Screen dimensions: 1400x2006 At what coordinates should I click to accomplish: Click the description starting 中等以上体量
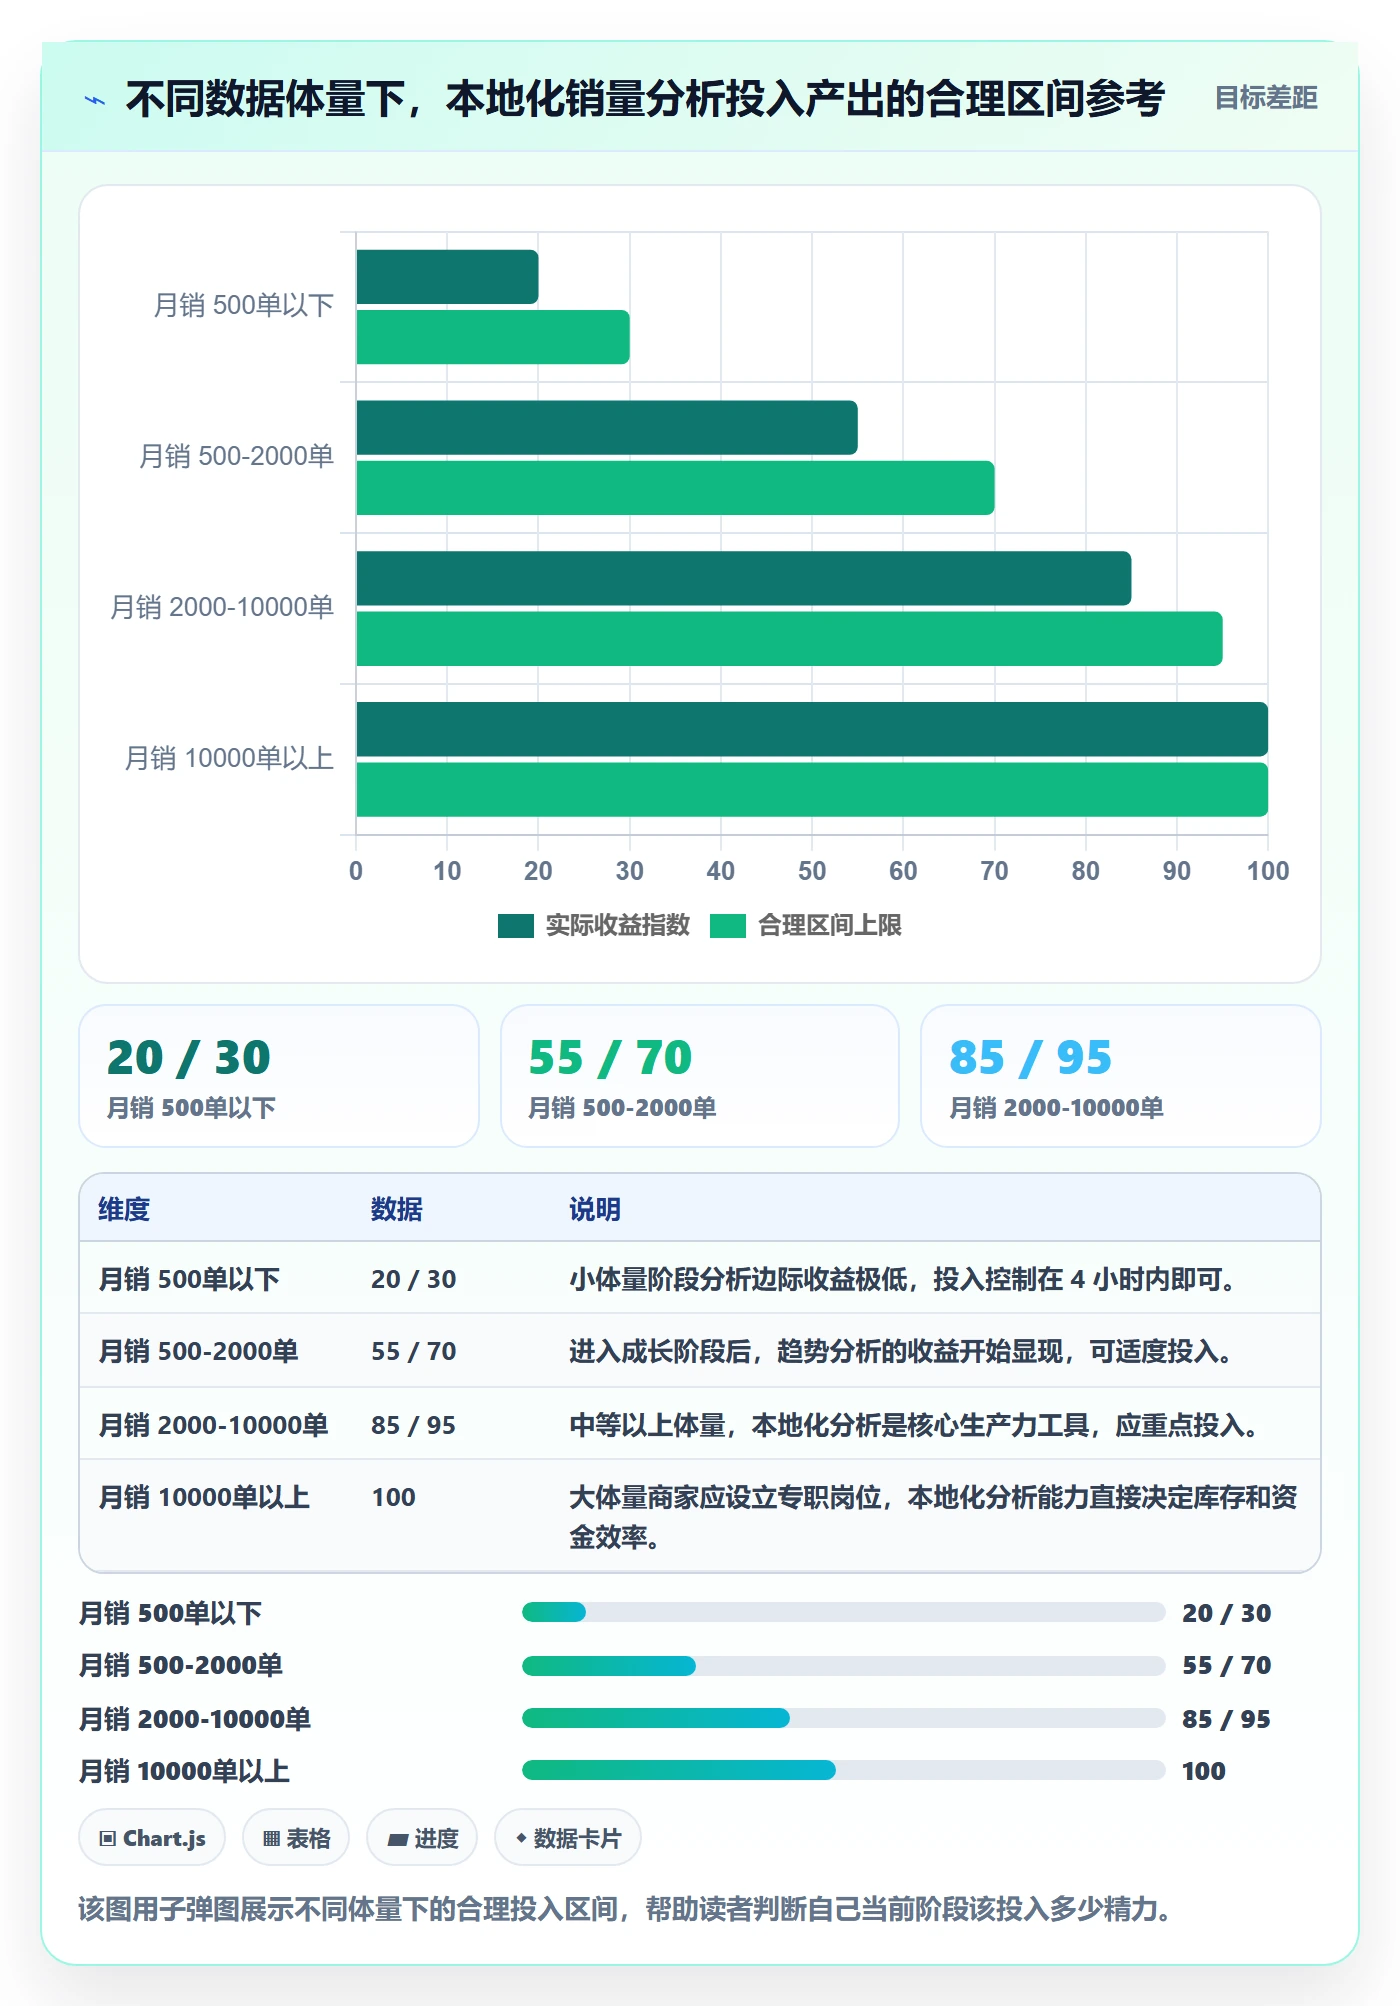(x=915, y=1425)
